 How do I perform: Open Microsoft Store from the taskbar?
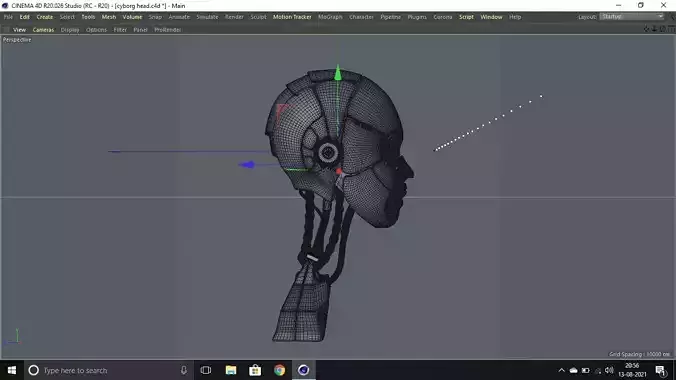[255, 370]
